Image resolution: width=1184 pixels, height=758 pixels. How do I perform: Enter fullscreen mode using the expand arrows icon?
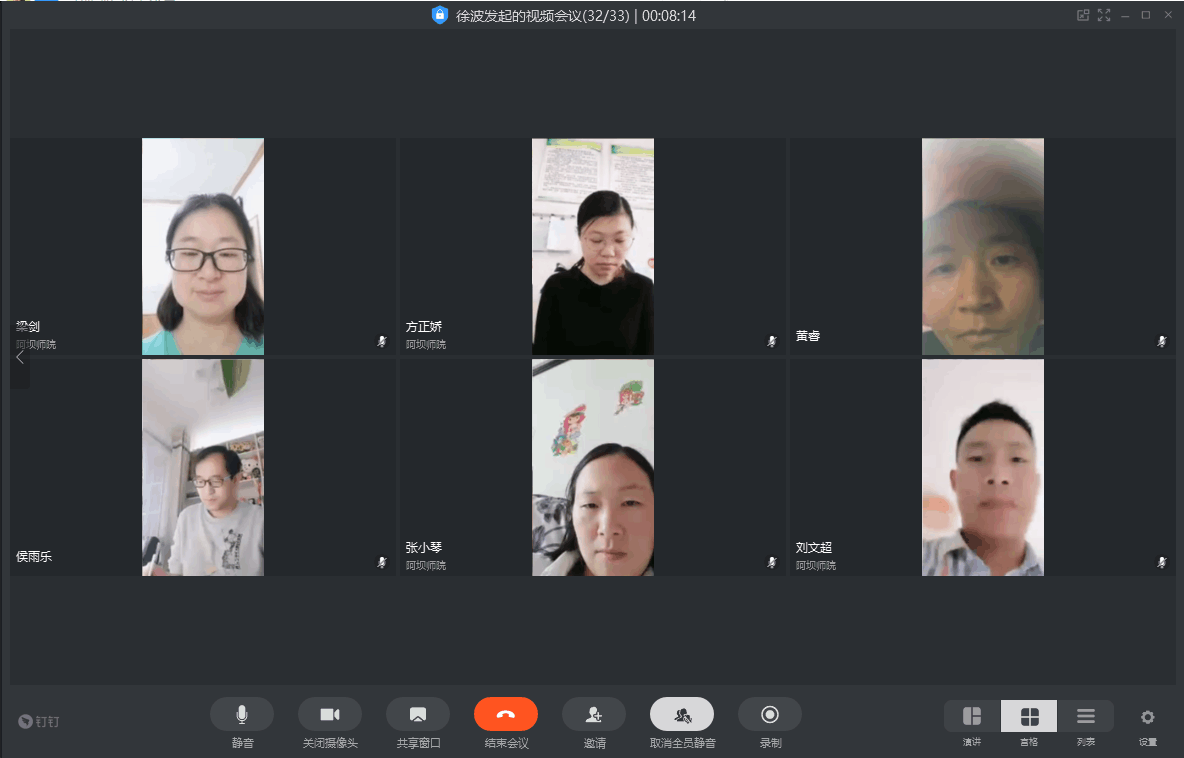click(1104, 15)
